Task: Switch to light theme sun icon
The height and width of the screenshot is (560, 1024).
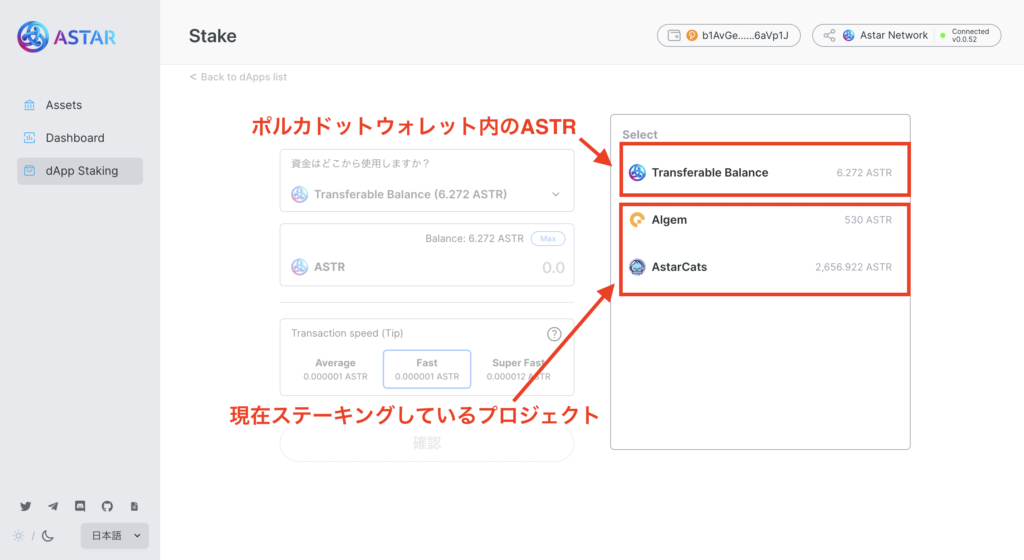Action: point(18,536)
